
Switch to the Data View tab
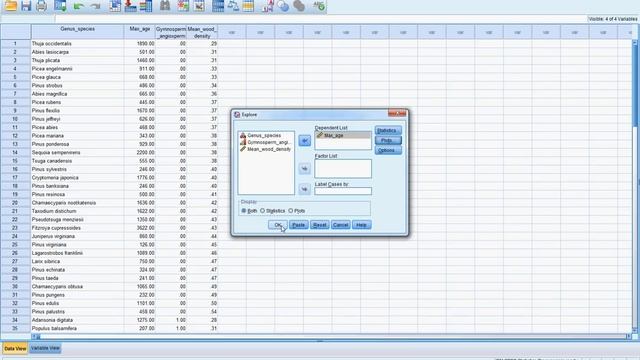pos(15,349)
